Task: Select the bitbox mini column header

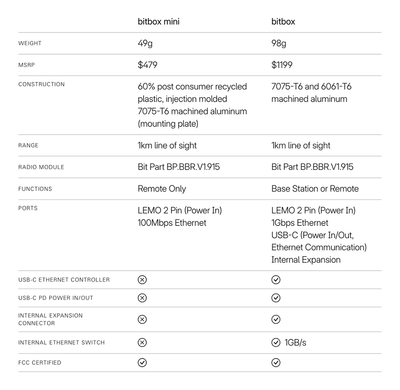Action: pos(158,22)
